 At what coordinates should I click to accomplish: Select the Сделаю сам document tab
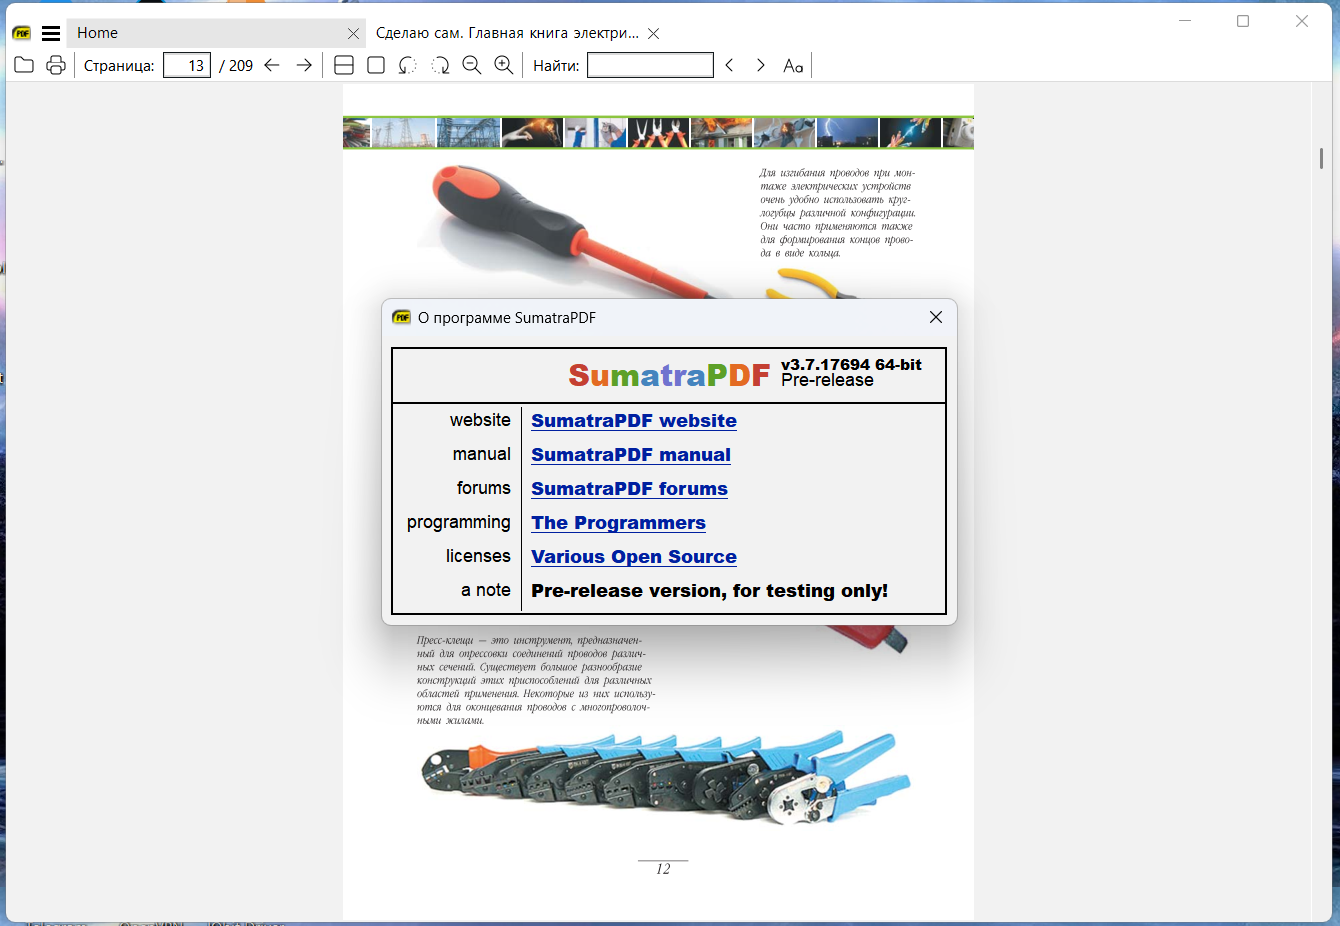pyautogui.click(x=507, y=33)
